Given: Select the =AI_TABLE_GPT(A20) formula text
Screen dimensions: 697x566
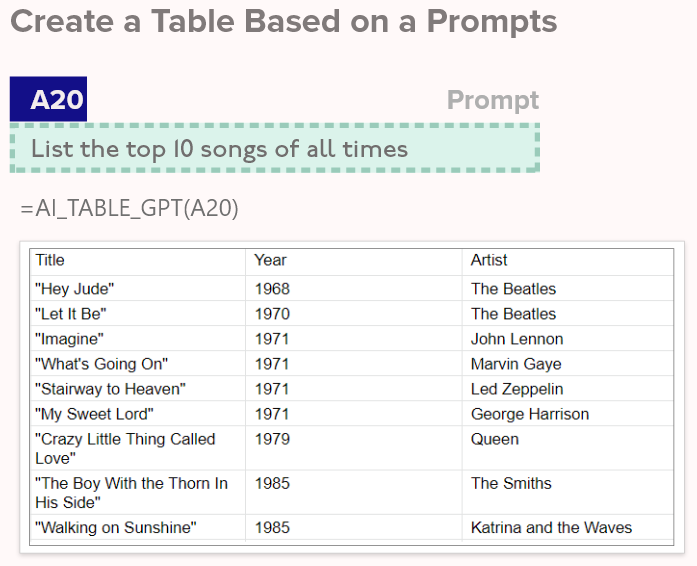Looking at the screenshot, I should pos(129,208).
